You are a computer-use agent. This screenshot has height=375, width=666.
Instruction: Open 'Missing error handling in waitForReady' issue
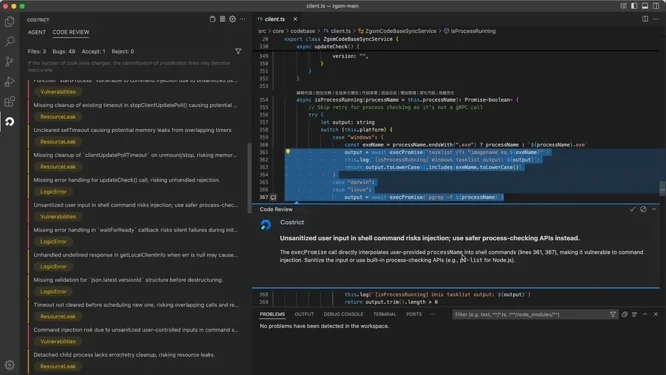click(136, 230)
